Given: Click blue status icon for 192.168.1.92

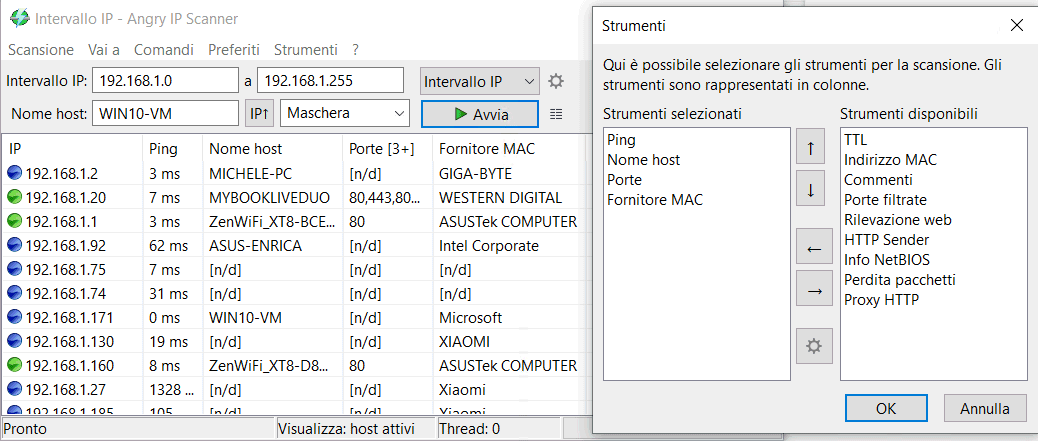Looking at the screenshot, I should pyautogui.click(x=15, y=246).
